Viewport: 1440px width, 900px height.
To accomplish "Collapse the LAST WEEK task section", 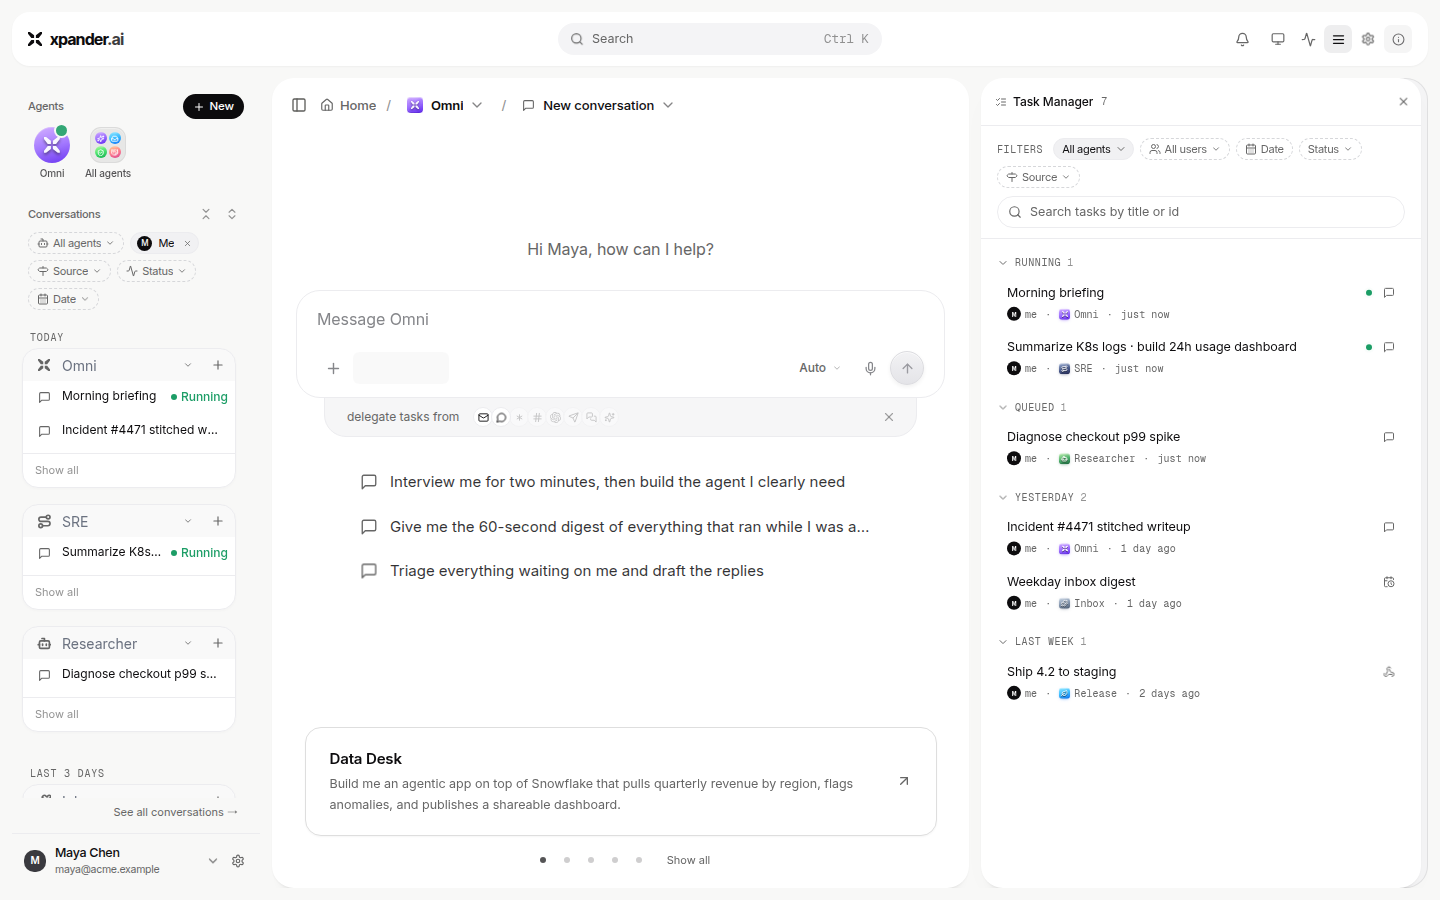I will pos(1003,642).
